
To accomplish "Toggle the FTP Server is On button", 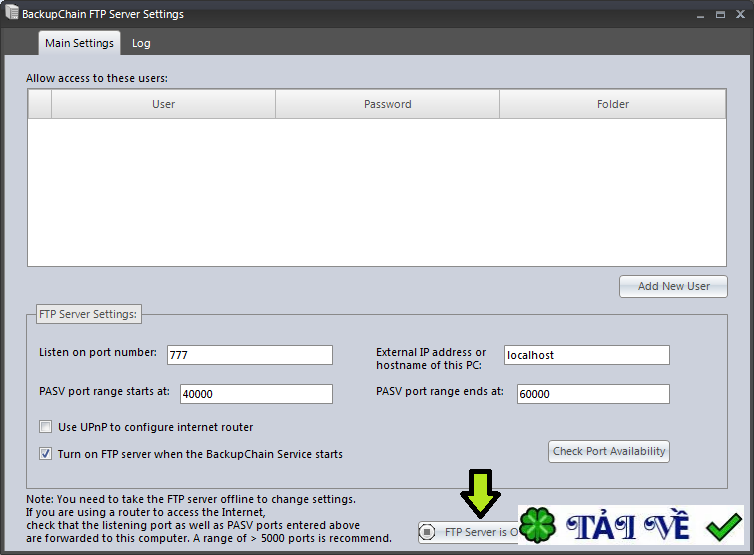I will 469,532.
